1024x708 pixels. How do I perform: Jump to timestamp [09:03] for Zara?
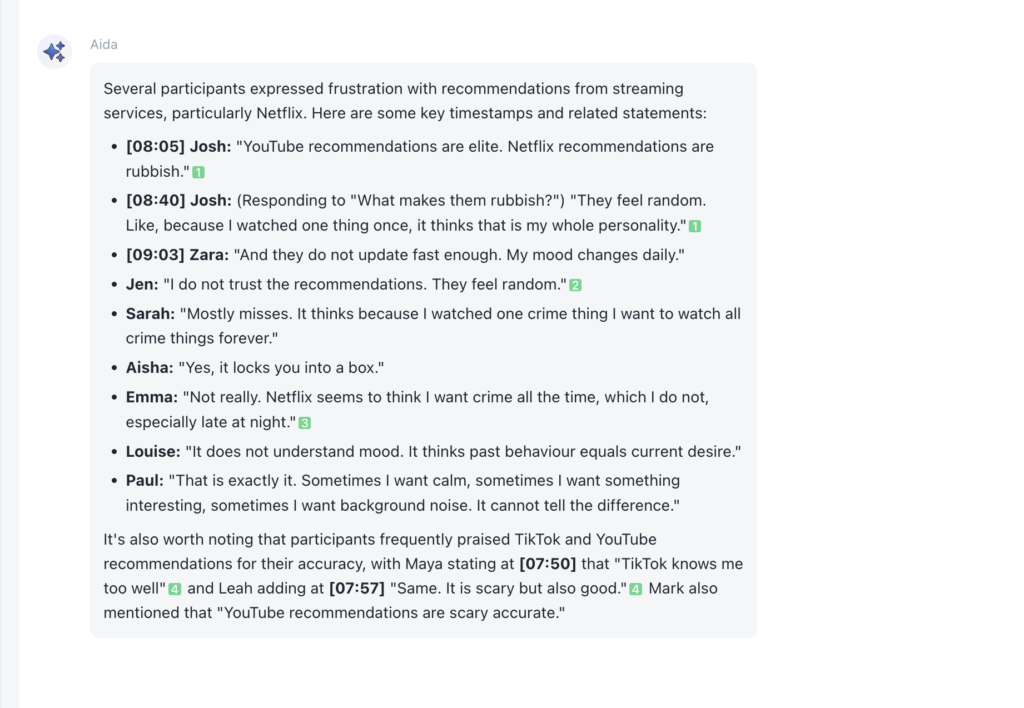pyautogui.click(x=155, y=255)
